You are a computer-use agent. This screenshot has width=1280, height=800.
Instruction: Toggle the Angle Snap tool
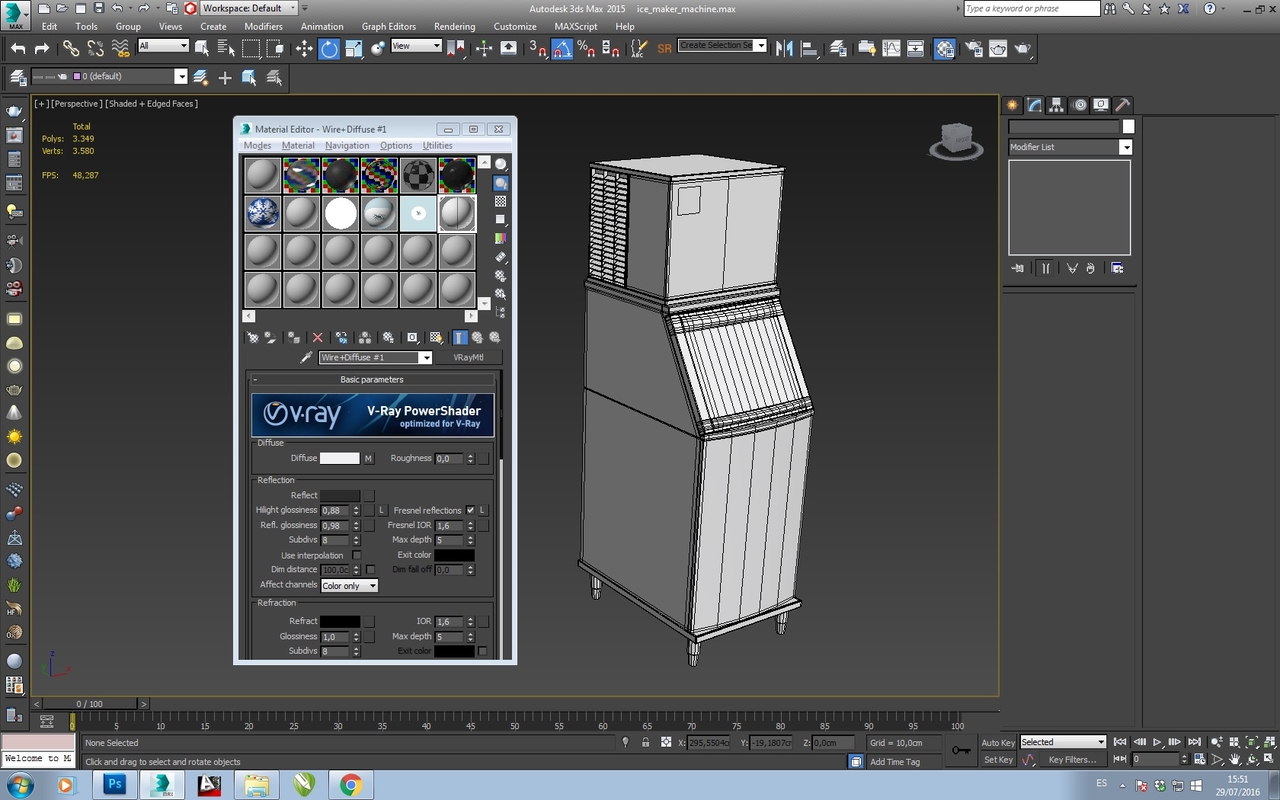pos(562,48)
